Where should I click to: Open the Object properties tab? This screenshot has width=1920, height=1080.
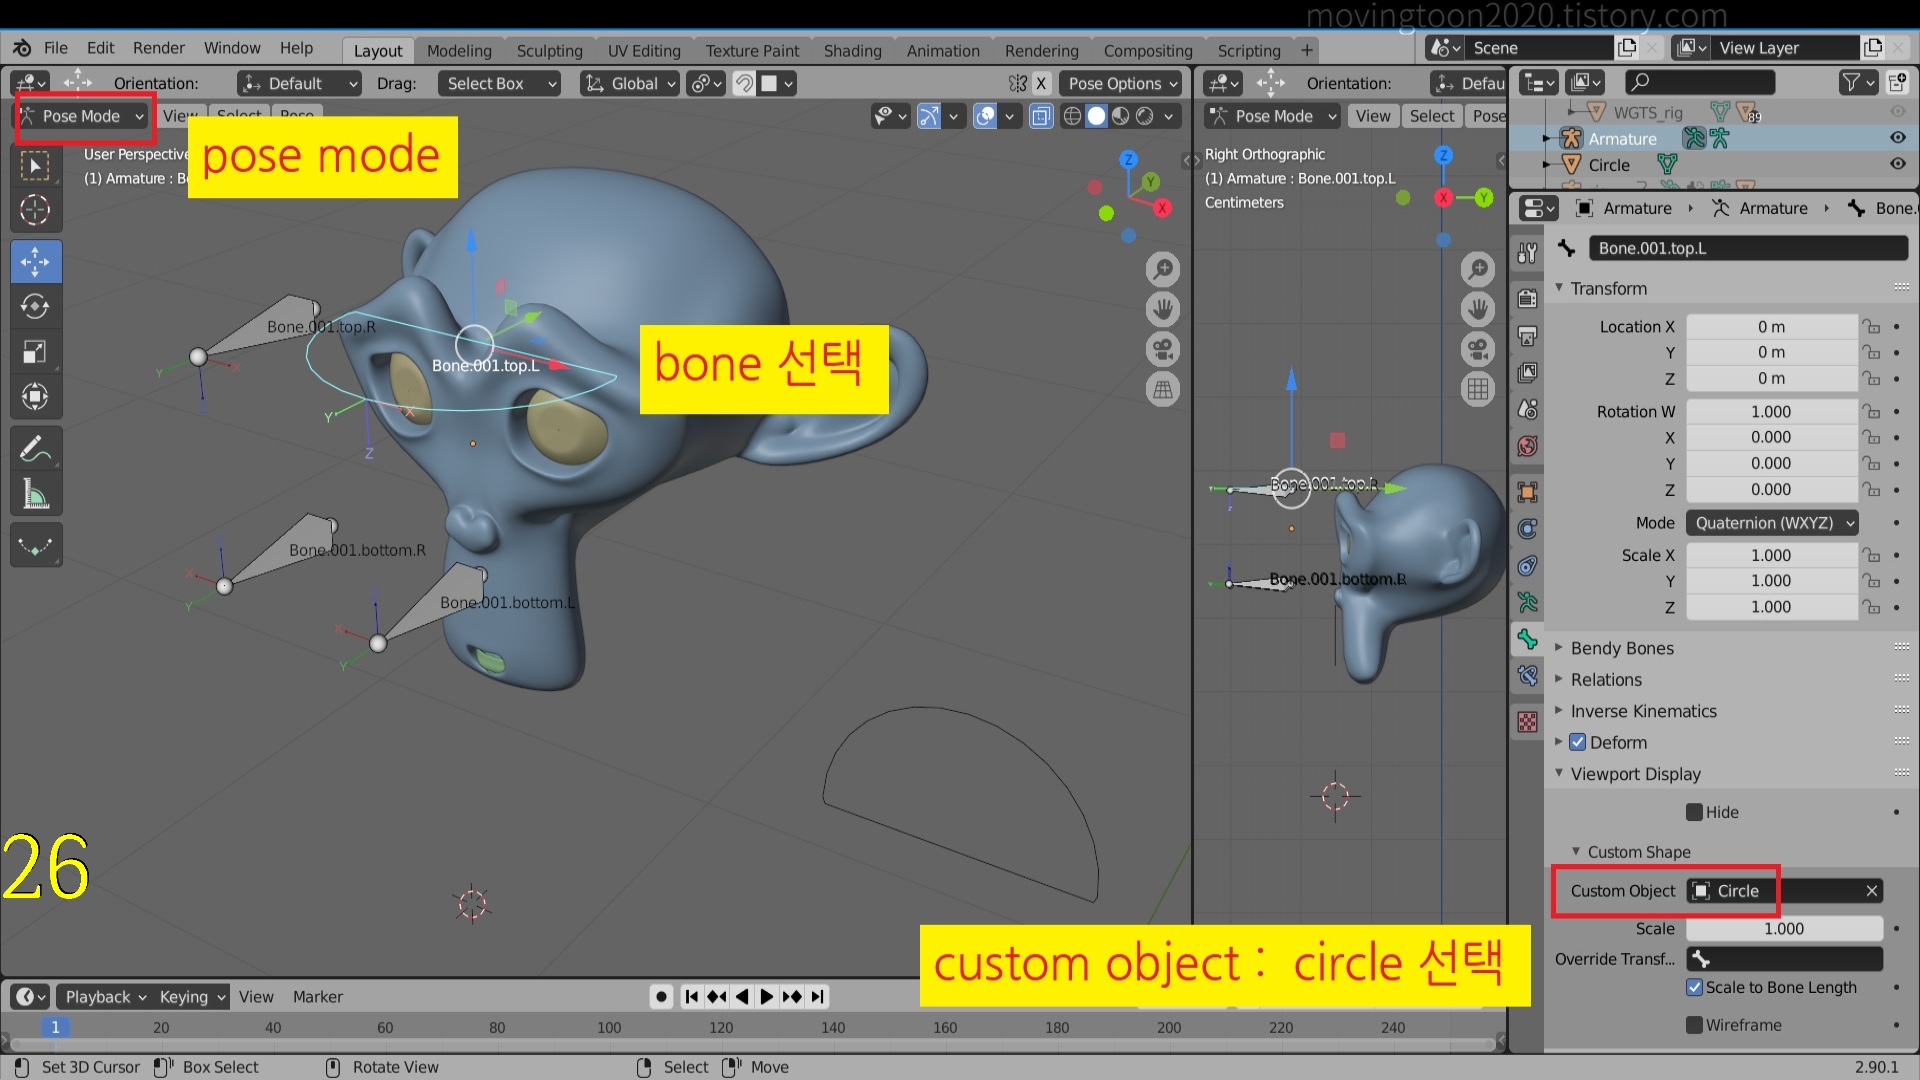[1527, 492]
